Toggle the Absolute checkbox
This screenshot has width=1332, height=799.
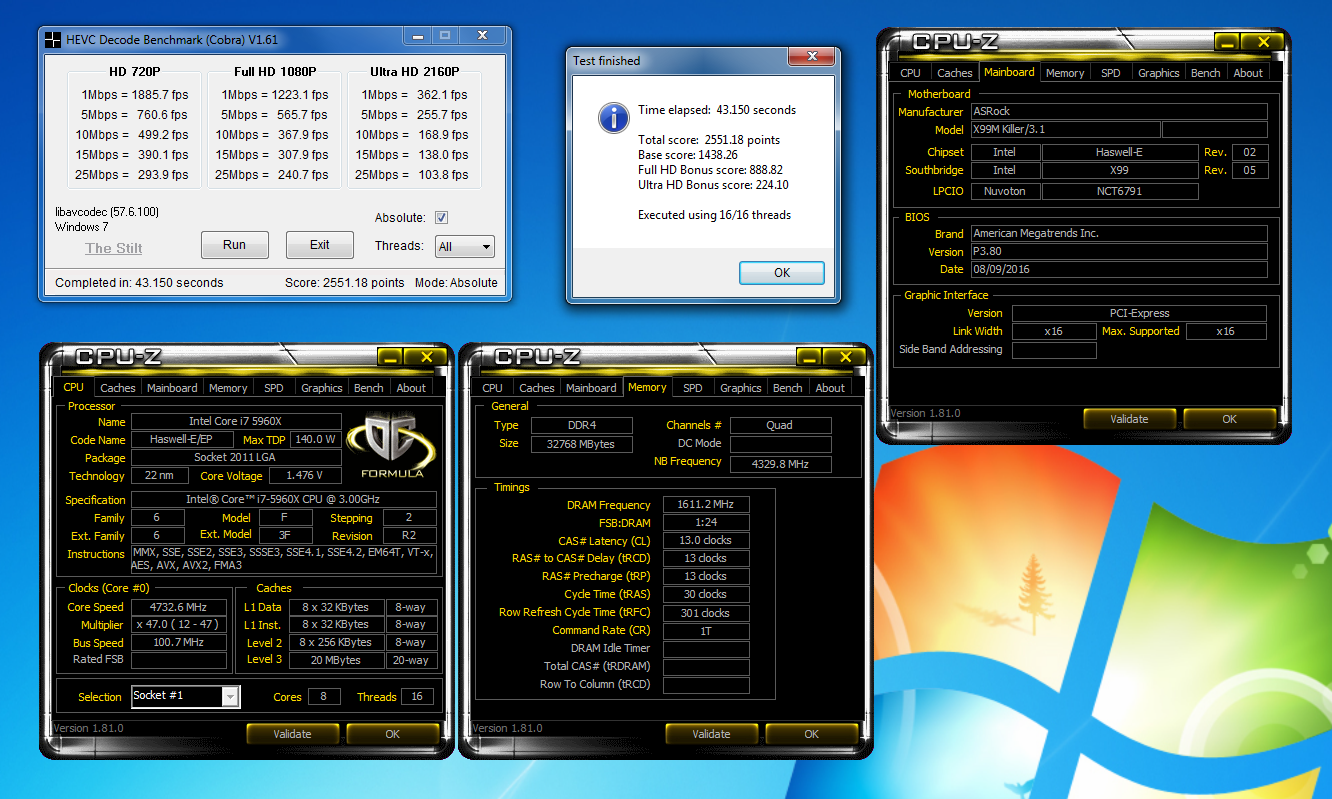click(x=441, y=218)
